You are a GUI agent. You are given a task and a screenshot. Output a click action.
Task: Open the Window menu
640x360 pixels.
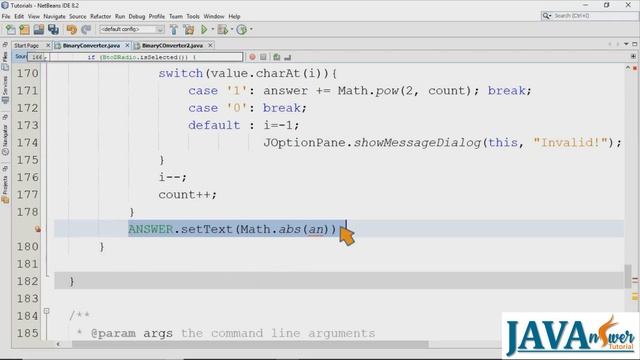pos(214,16)
